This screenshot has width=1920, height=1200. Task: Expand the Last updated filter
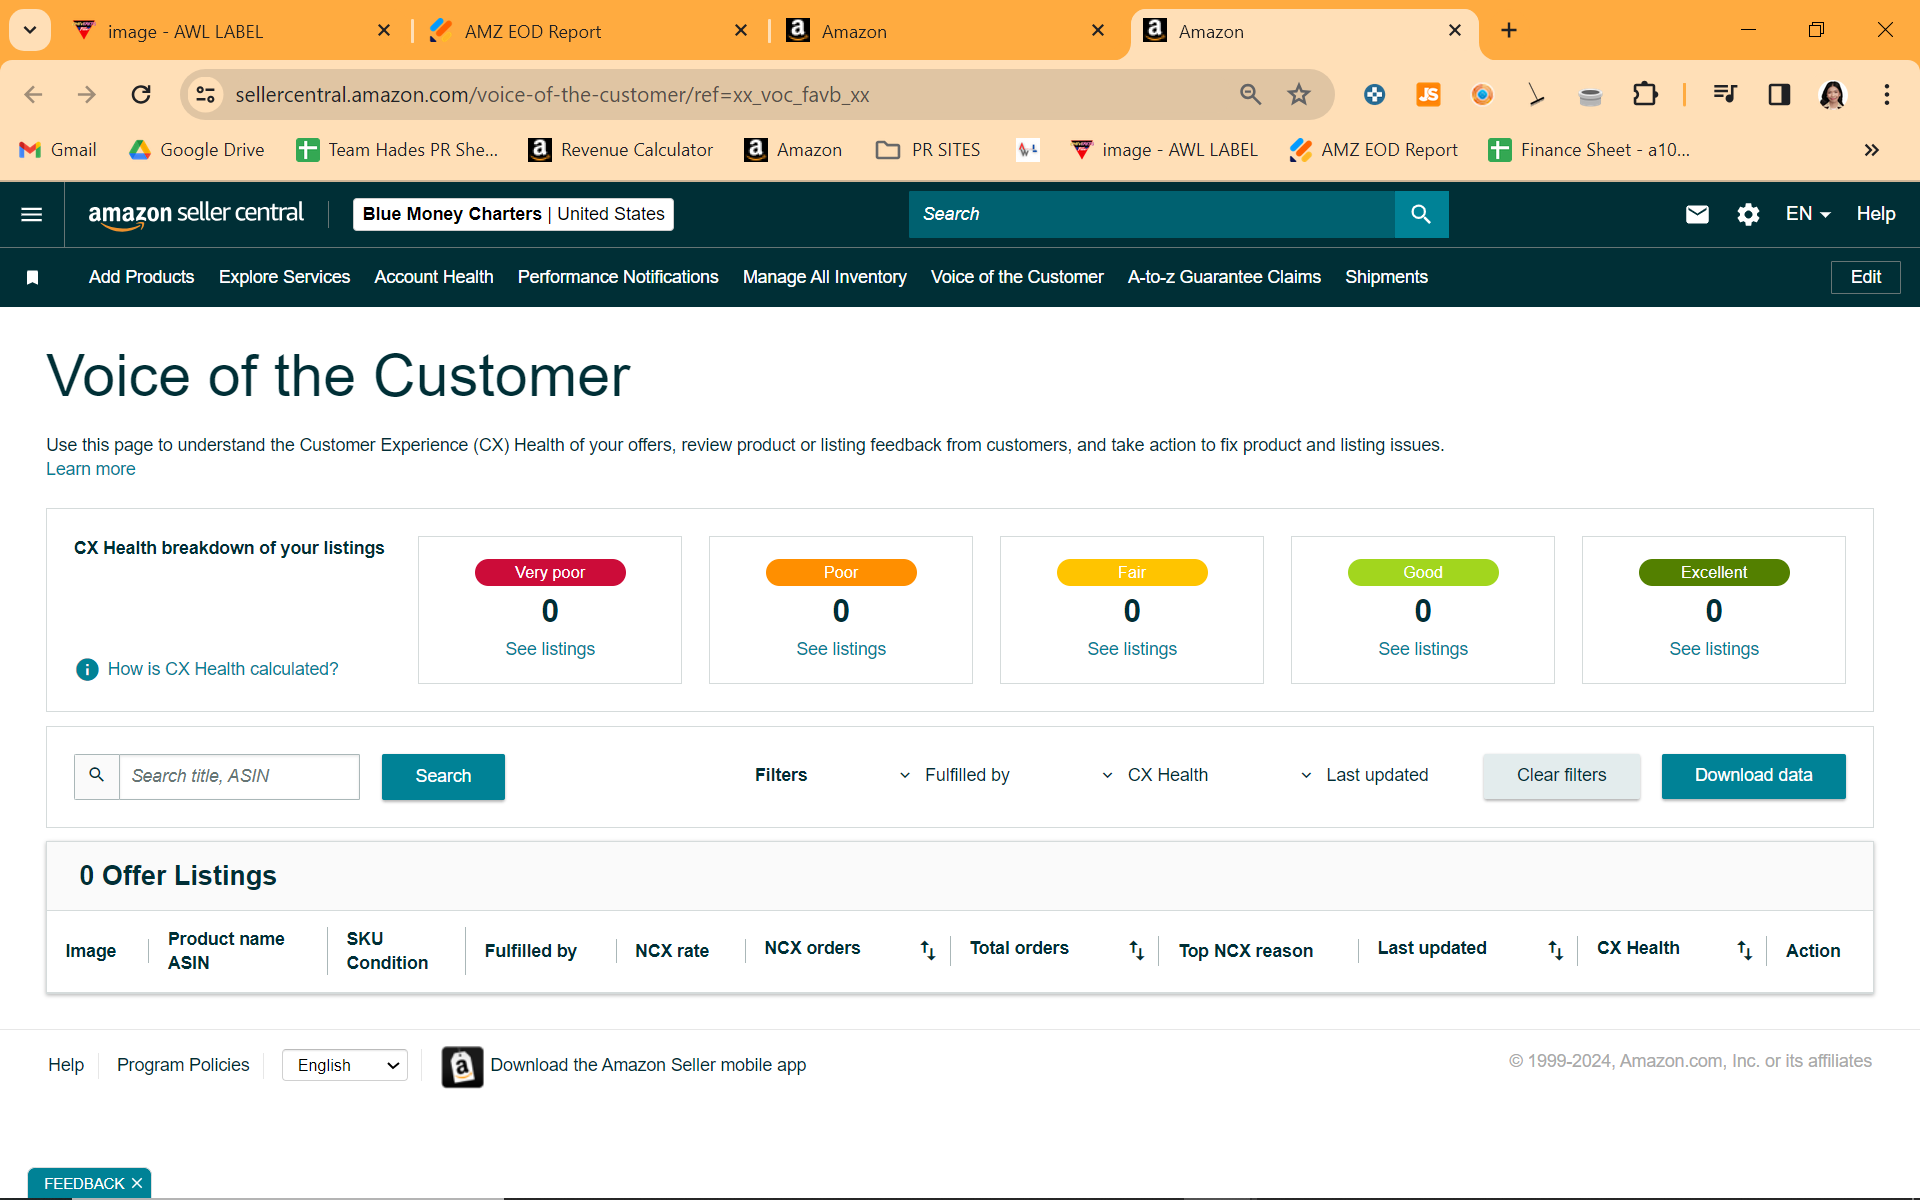tap(1364, 775)
